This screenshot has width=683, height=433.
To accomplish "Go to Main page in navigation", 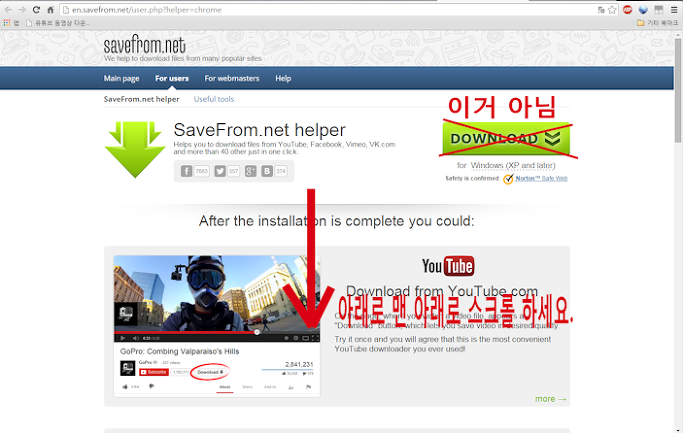I will tap(121, 78).
